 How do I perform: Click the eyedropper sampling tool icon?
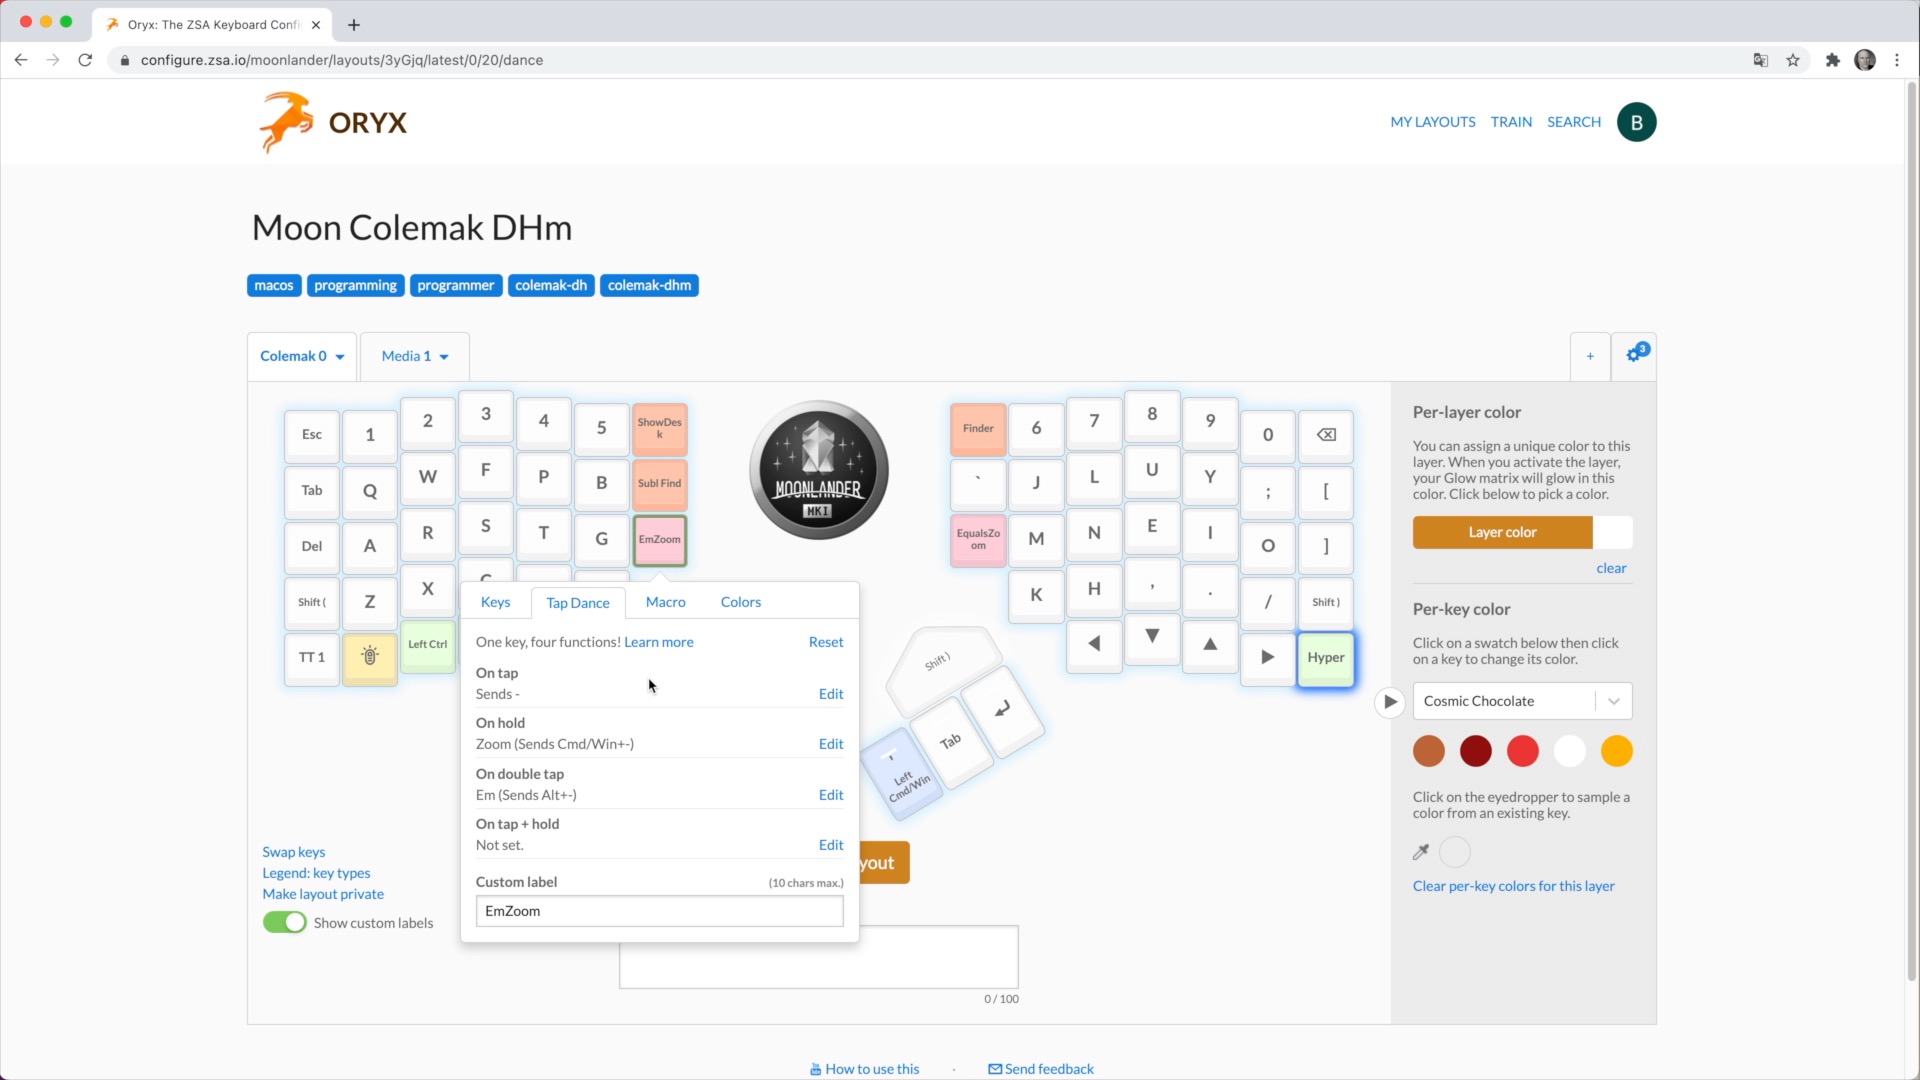(x=1422, y=851)
